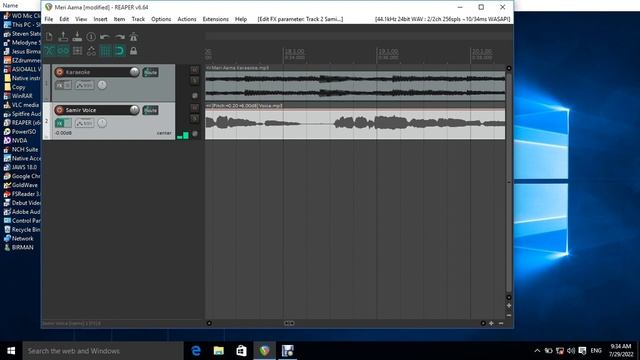Click the audio device info in menu bar

tap(442, 19)
